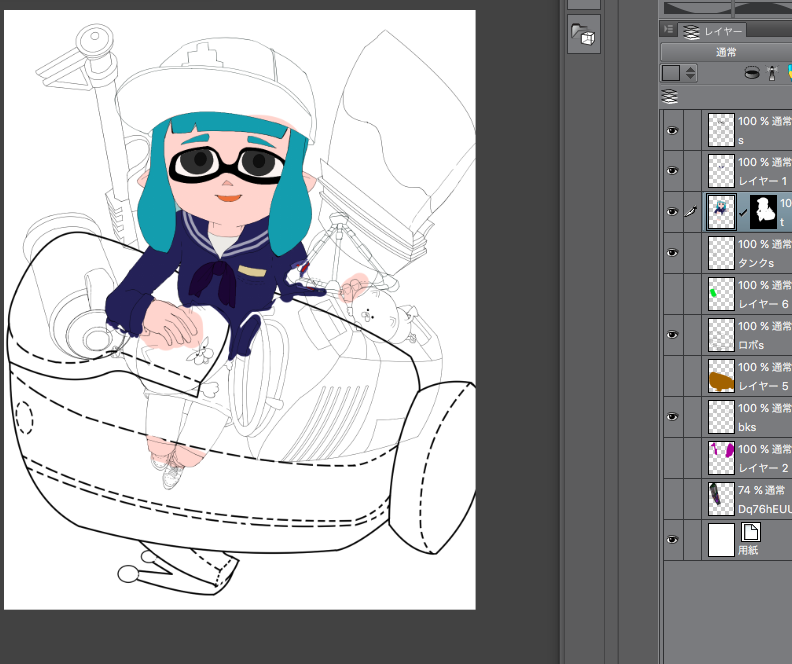Viewport: 792px width, 664px height.
Task: Hide the レイヤー 1 layer
Action: (x=672, y=171)
